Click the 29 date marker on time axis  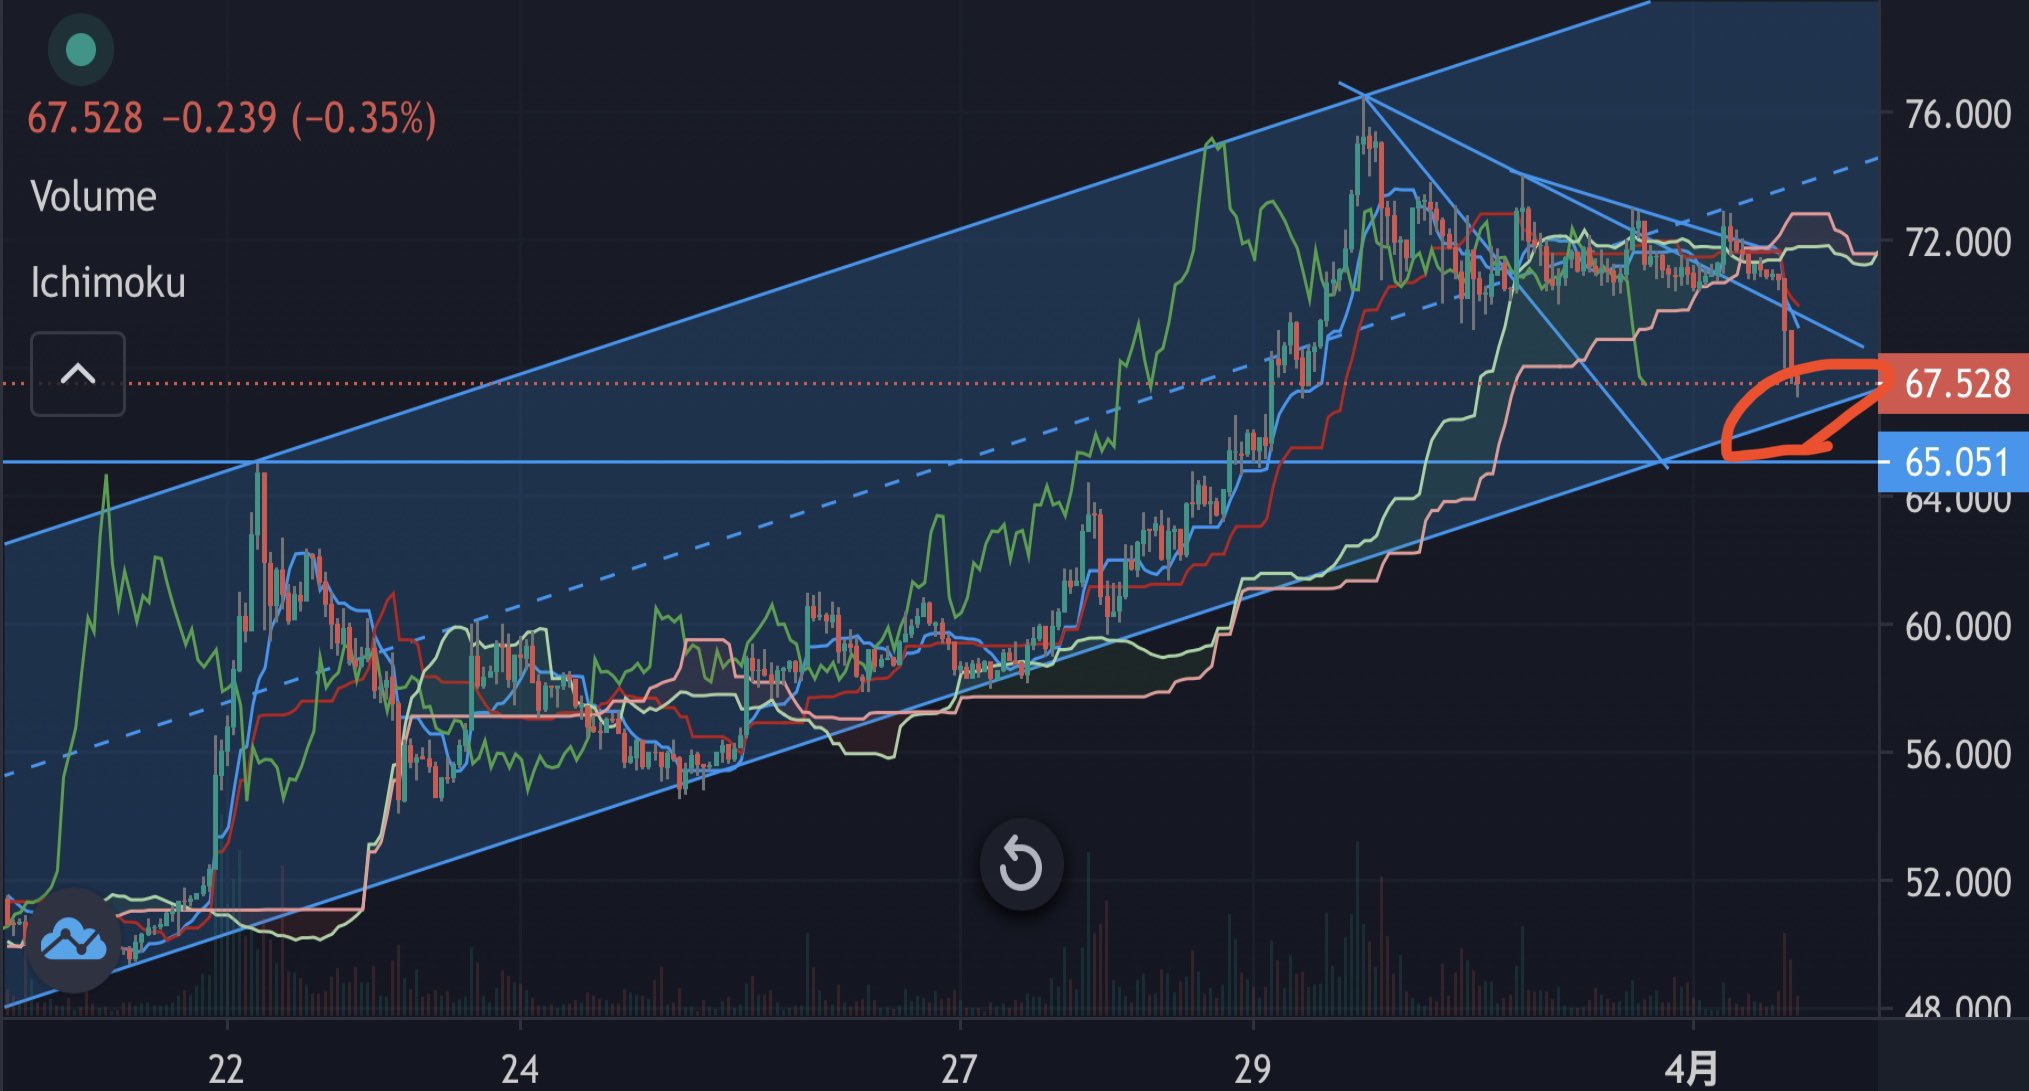tap(1251, 1069)
